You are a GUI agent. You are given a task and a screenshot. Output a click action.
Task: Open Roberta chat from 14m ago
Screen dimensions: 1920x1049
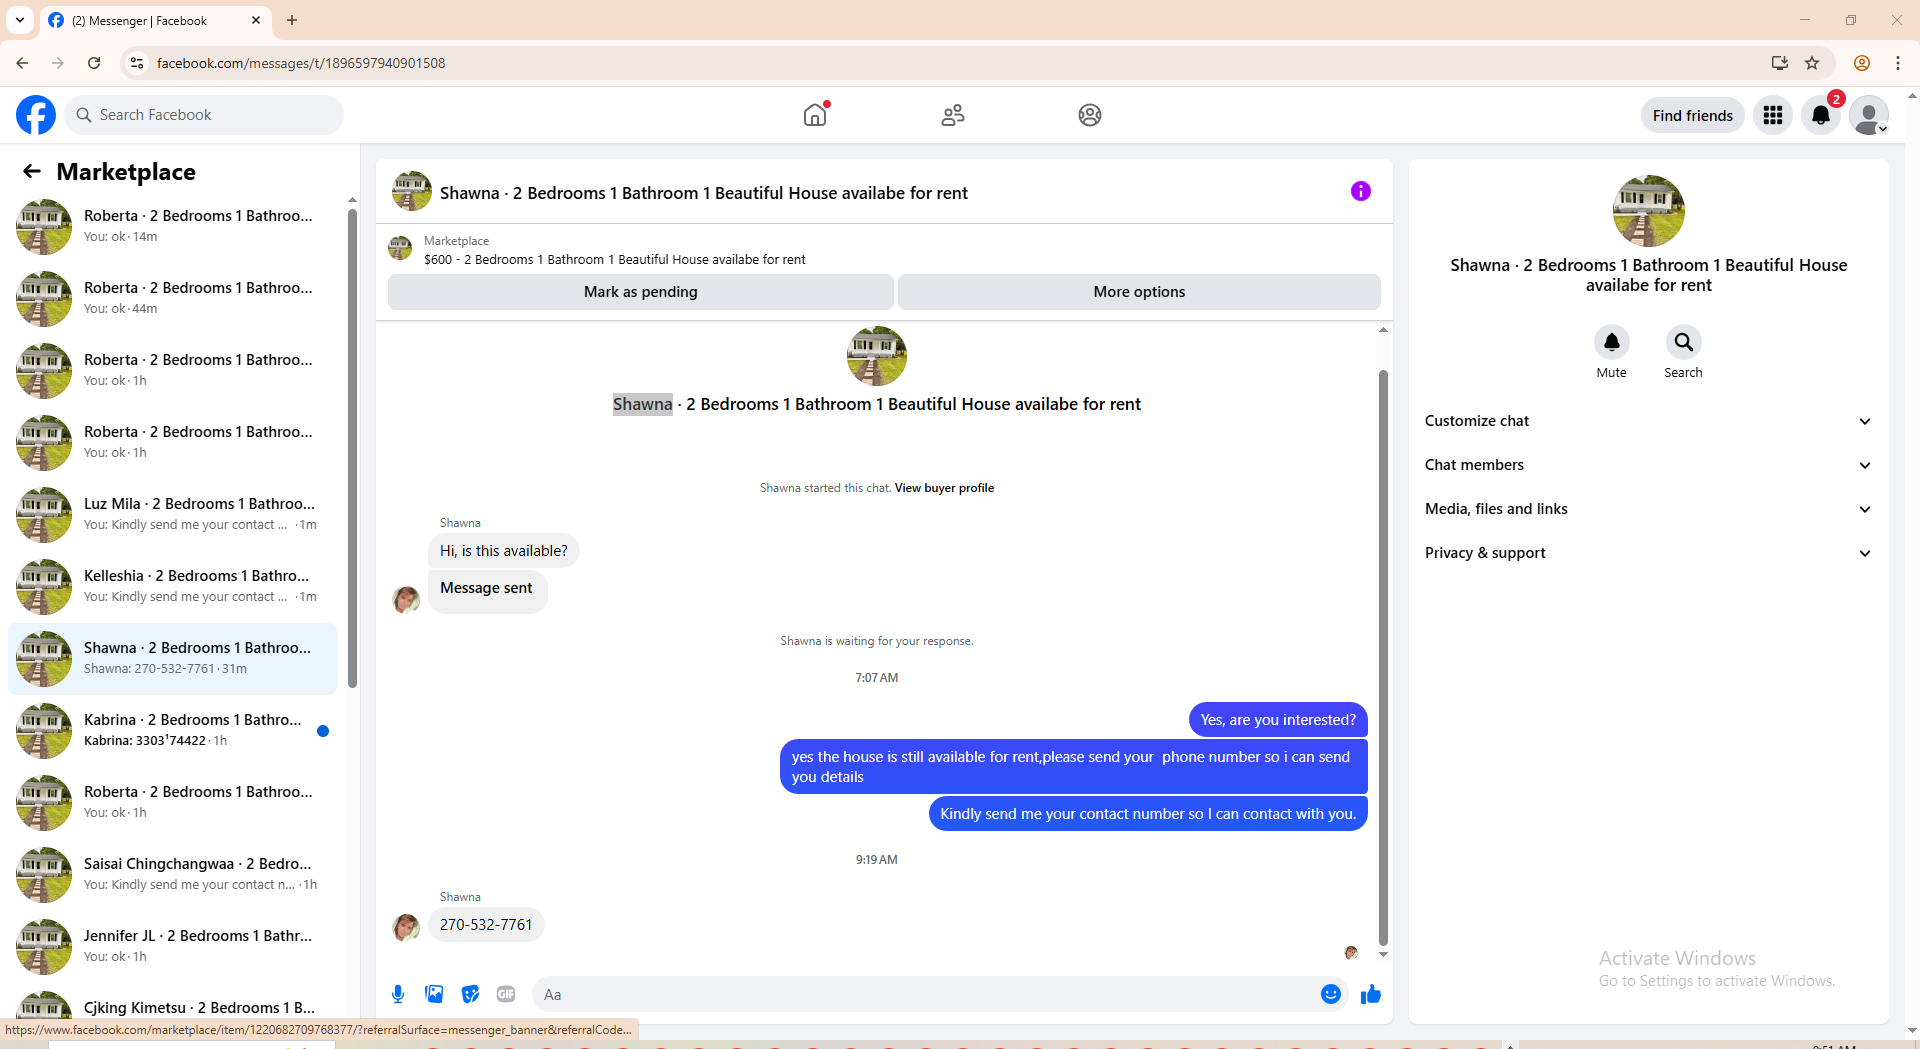[172, 226]
